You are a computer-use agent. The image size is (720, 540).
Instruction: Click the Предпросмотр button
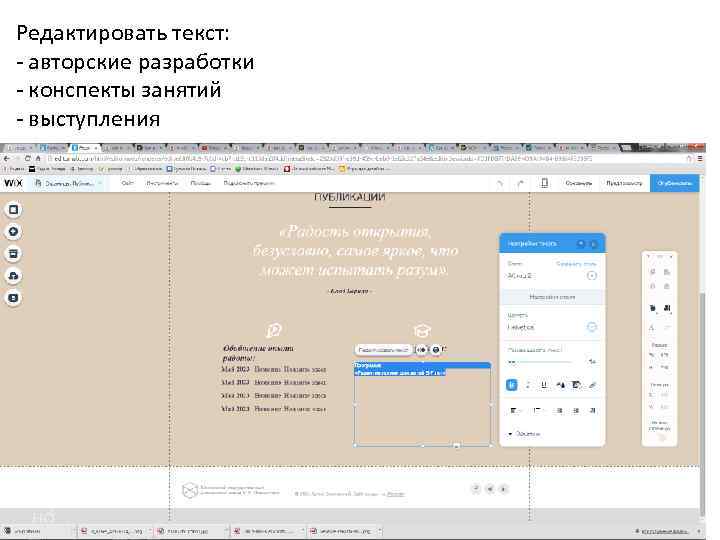pyautogui.click(x=624, y=183)
